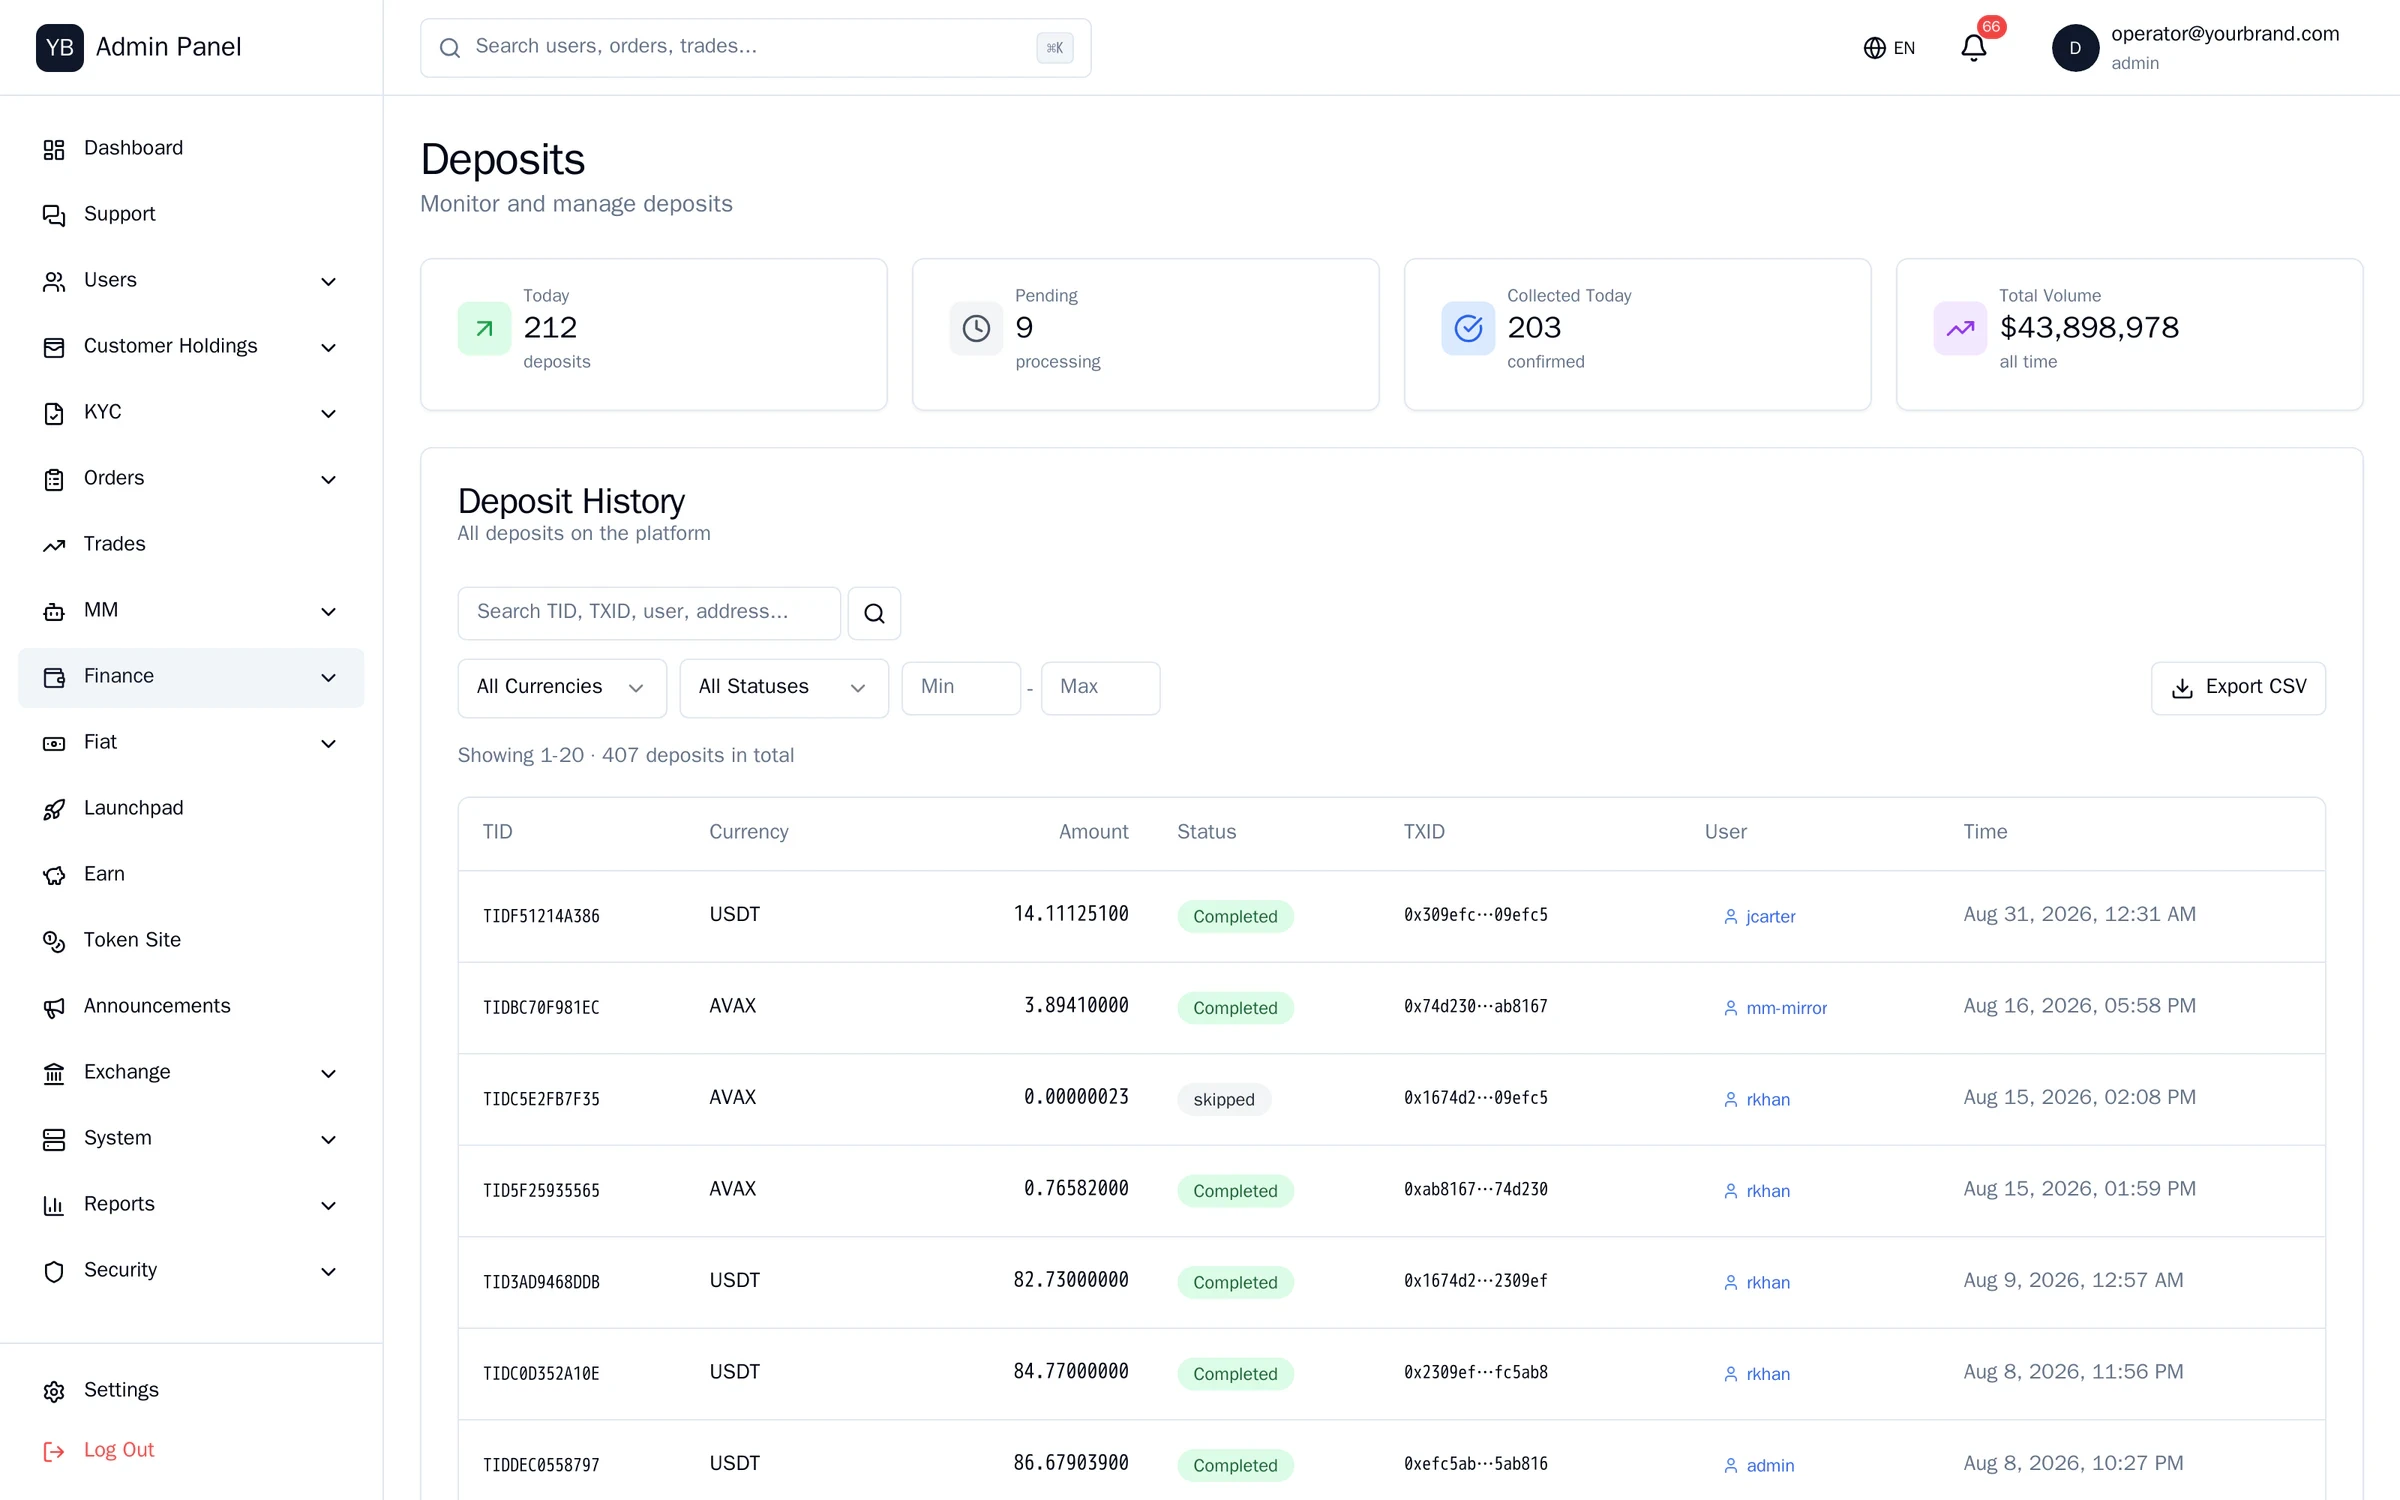
Task: Click the Pending clock icon
Action: [x=976, y=328]
